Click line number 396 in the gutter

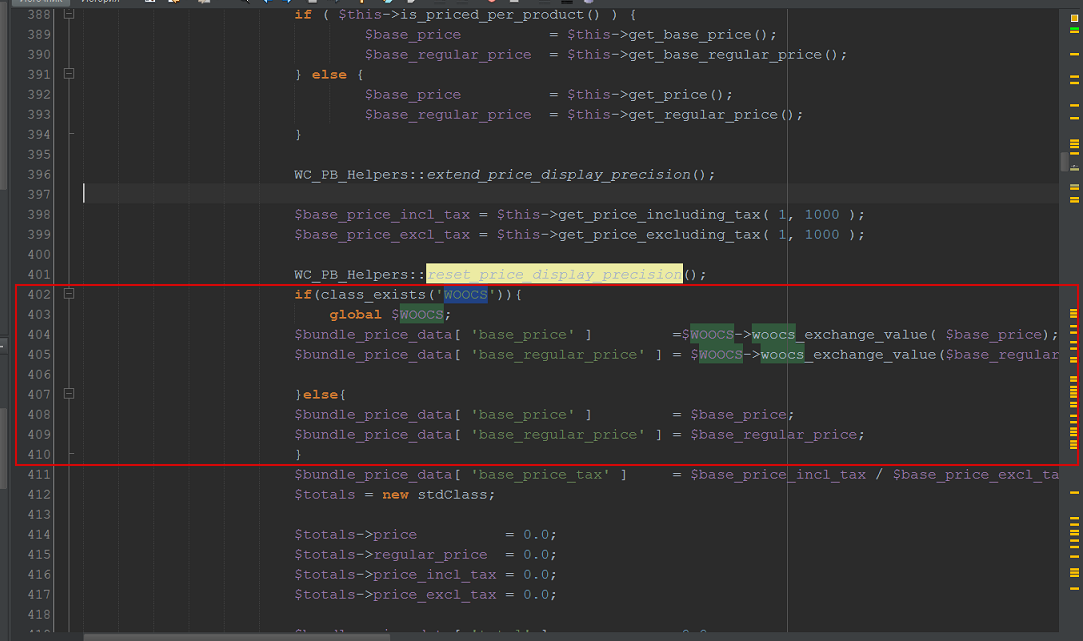click(x=39, y=175)
